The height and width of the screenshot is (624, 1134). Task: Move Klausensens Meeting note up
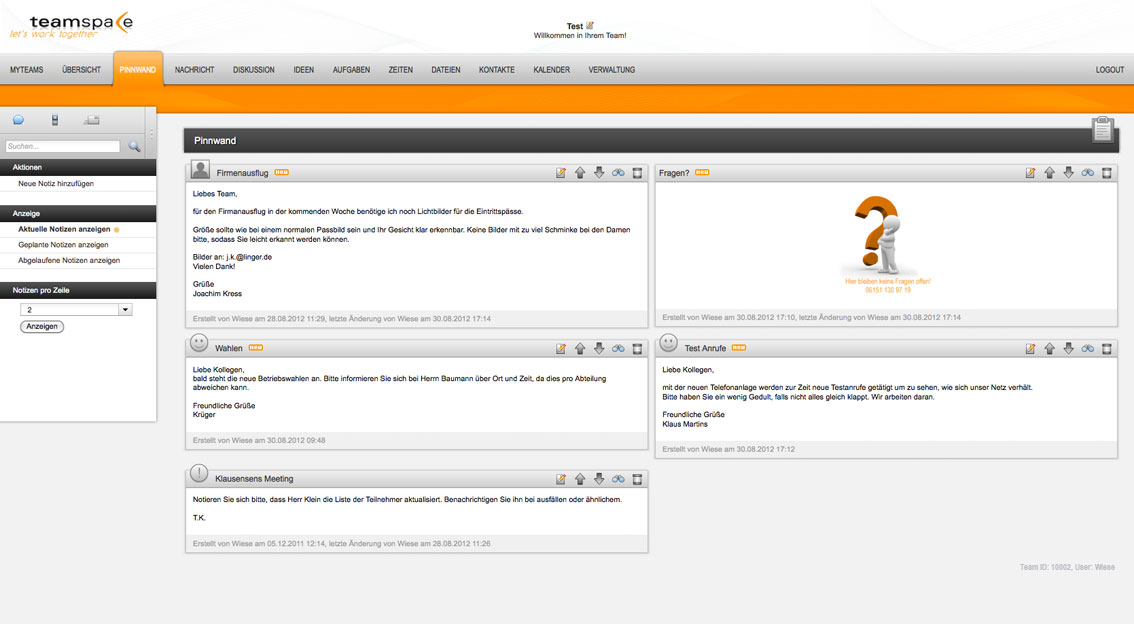point(580,479)
